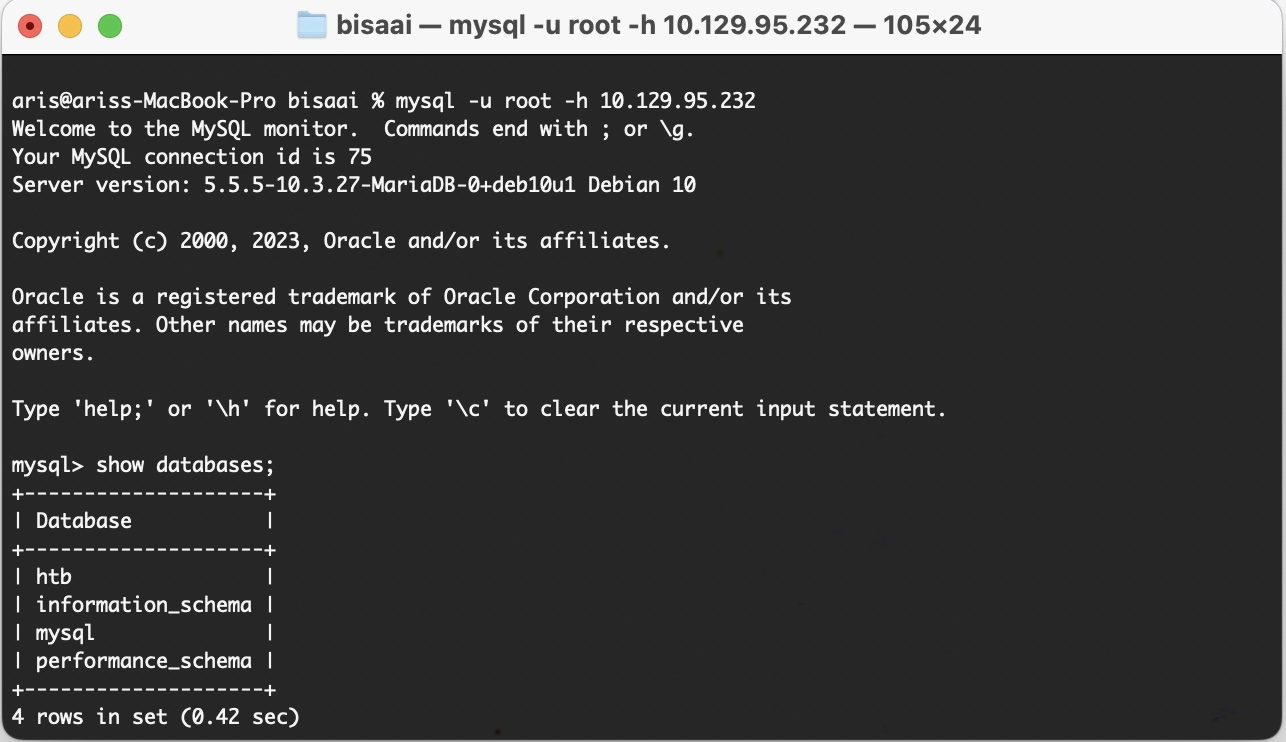Click "performance_schema" in the results table
The width and height of the screenshot is (1286, 742).
click(x=144, y=661)
